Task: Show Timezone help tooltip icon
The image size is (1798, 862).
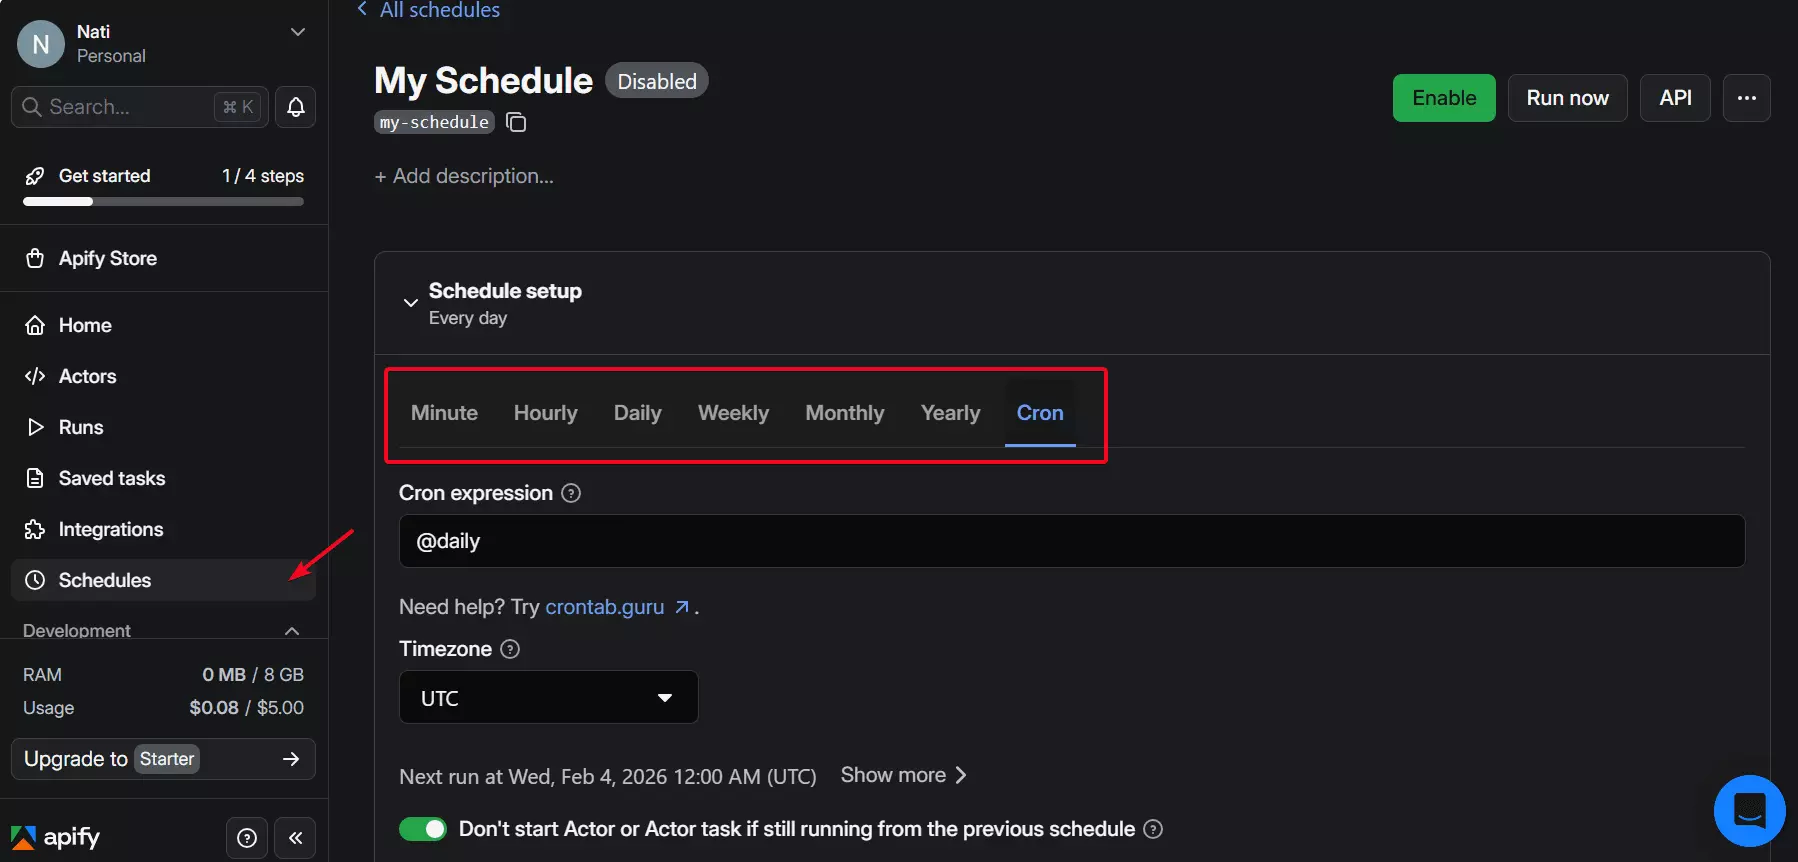Action: (x=510, y=649)
